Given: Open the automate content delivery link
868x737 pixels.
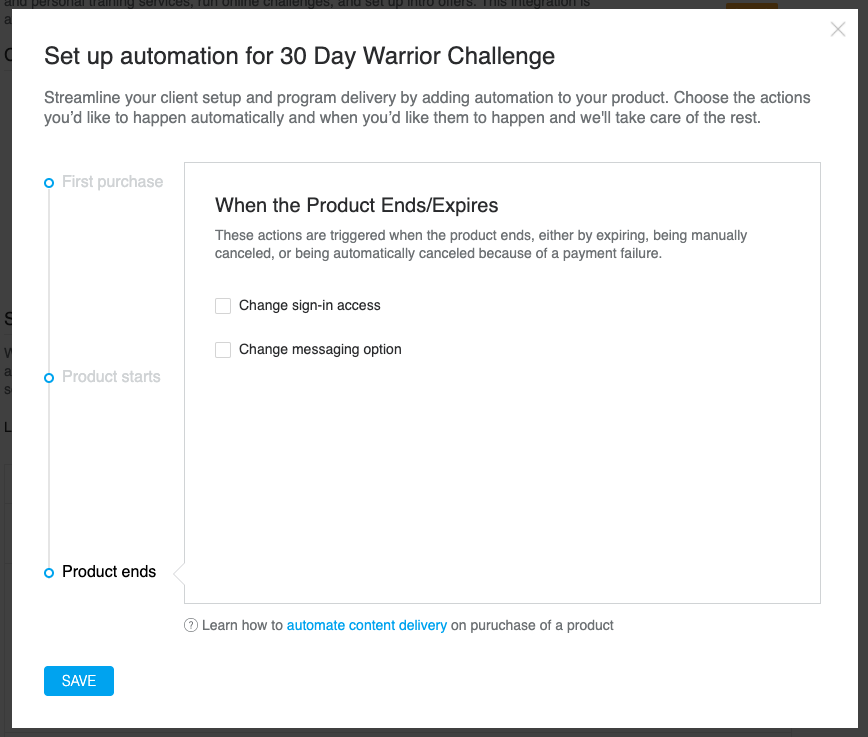Looking at the screenshot, I should [366, 625].
